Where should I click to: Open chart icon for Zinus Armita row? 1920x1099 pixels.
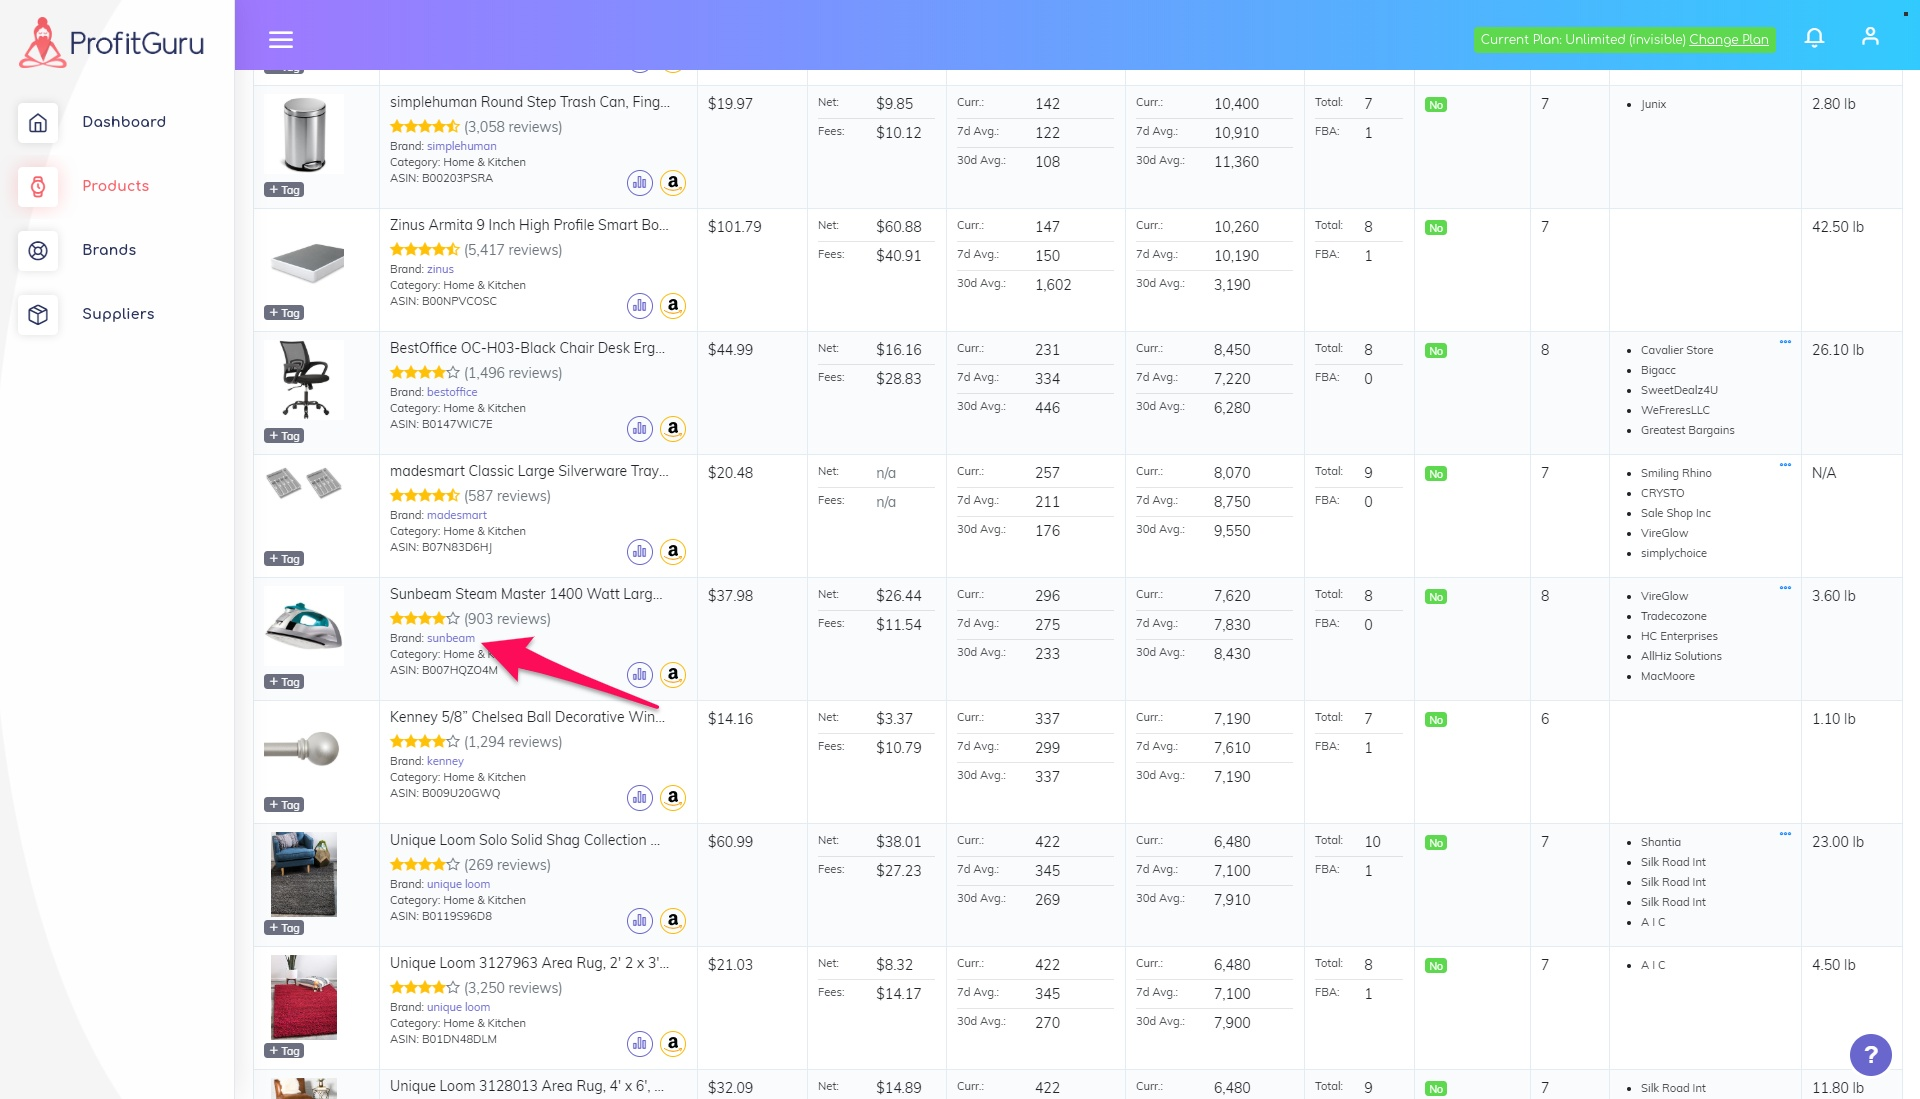tap(640, 305)
